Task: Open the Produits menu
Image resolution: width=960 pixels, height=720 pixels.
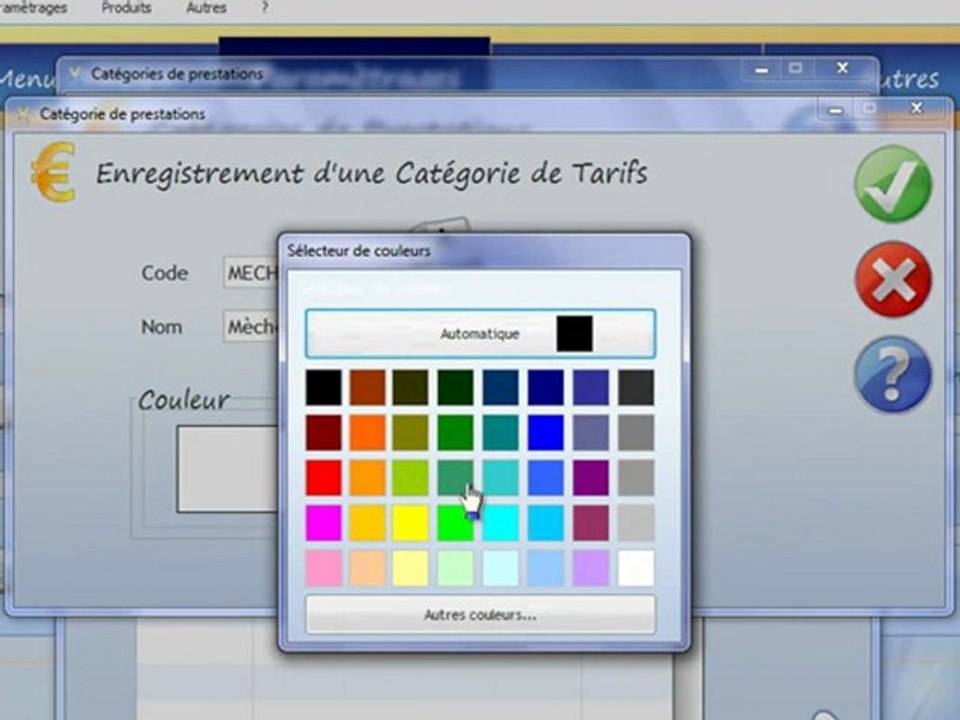Action: click(126, 8)
